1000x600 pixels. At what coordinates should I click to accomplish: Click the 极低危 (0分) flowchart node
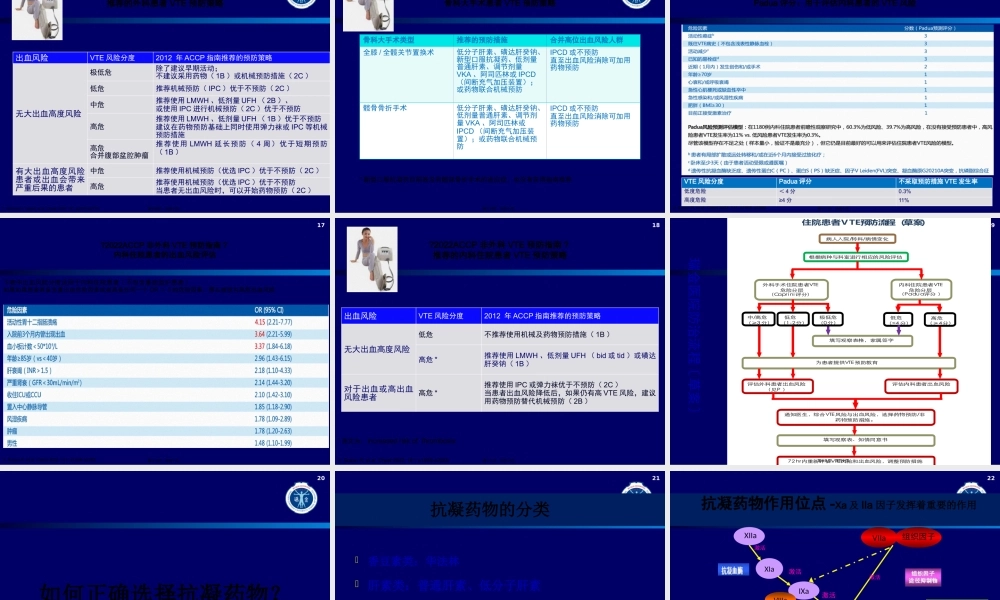[830, 319]
